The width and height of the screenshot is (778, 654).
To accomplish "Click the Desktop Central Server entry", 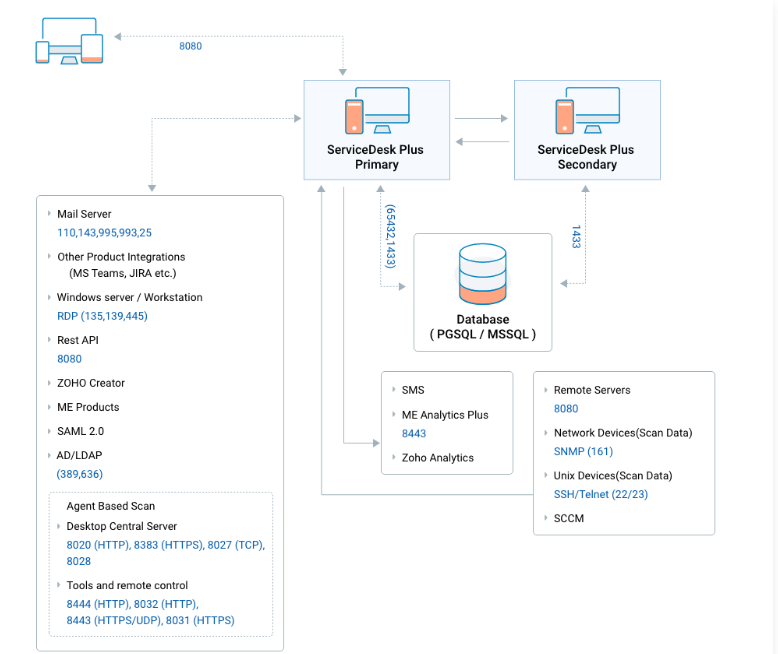I will [x=122, y=526].
